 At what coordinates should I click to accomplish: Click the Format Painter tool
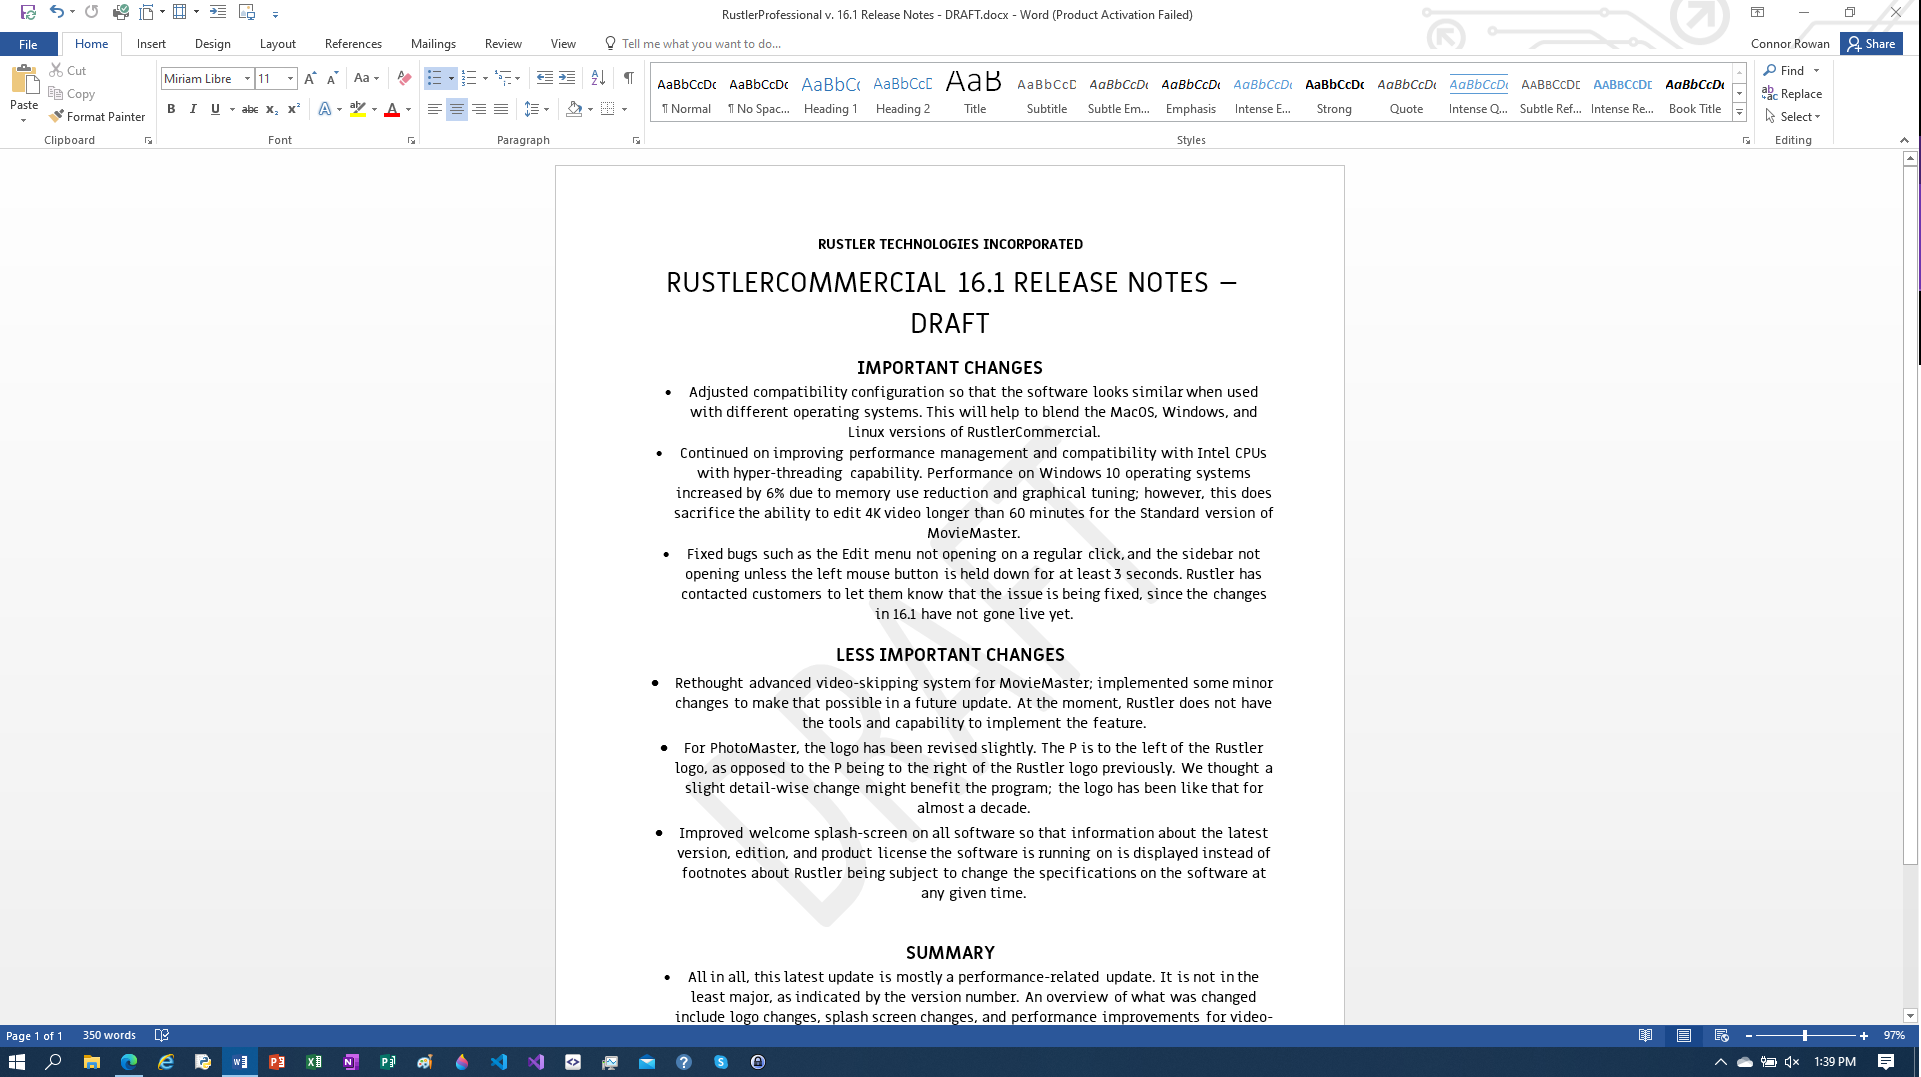click(97, 117)
